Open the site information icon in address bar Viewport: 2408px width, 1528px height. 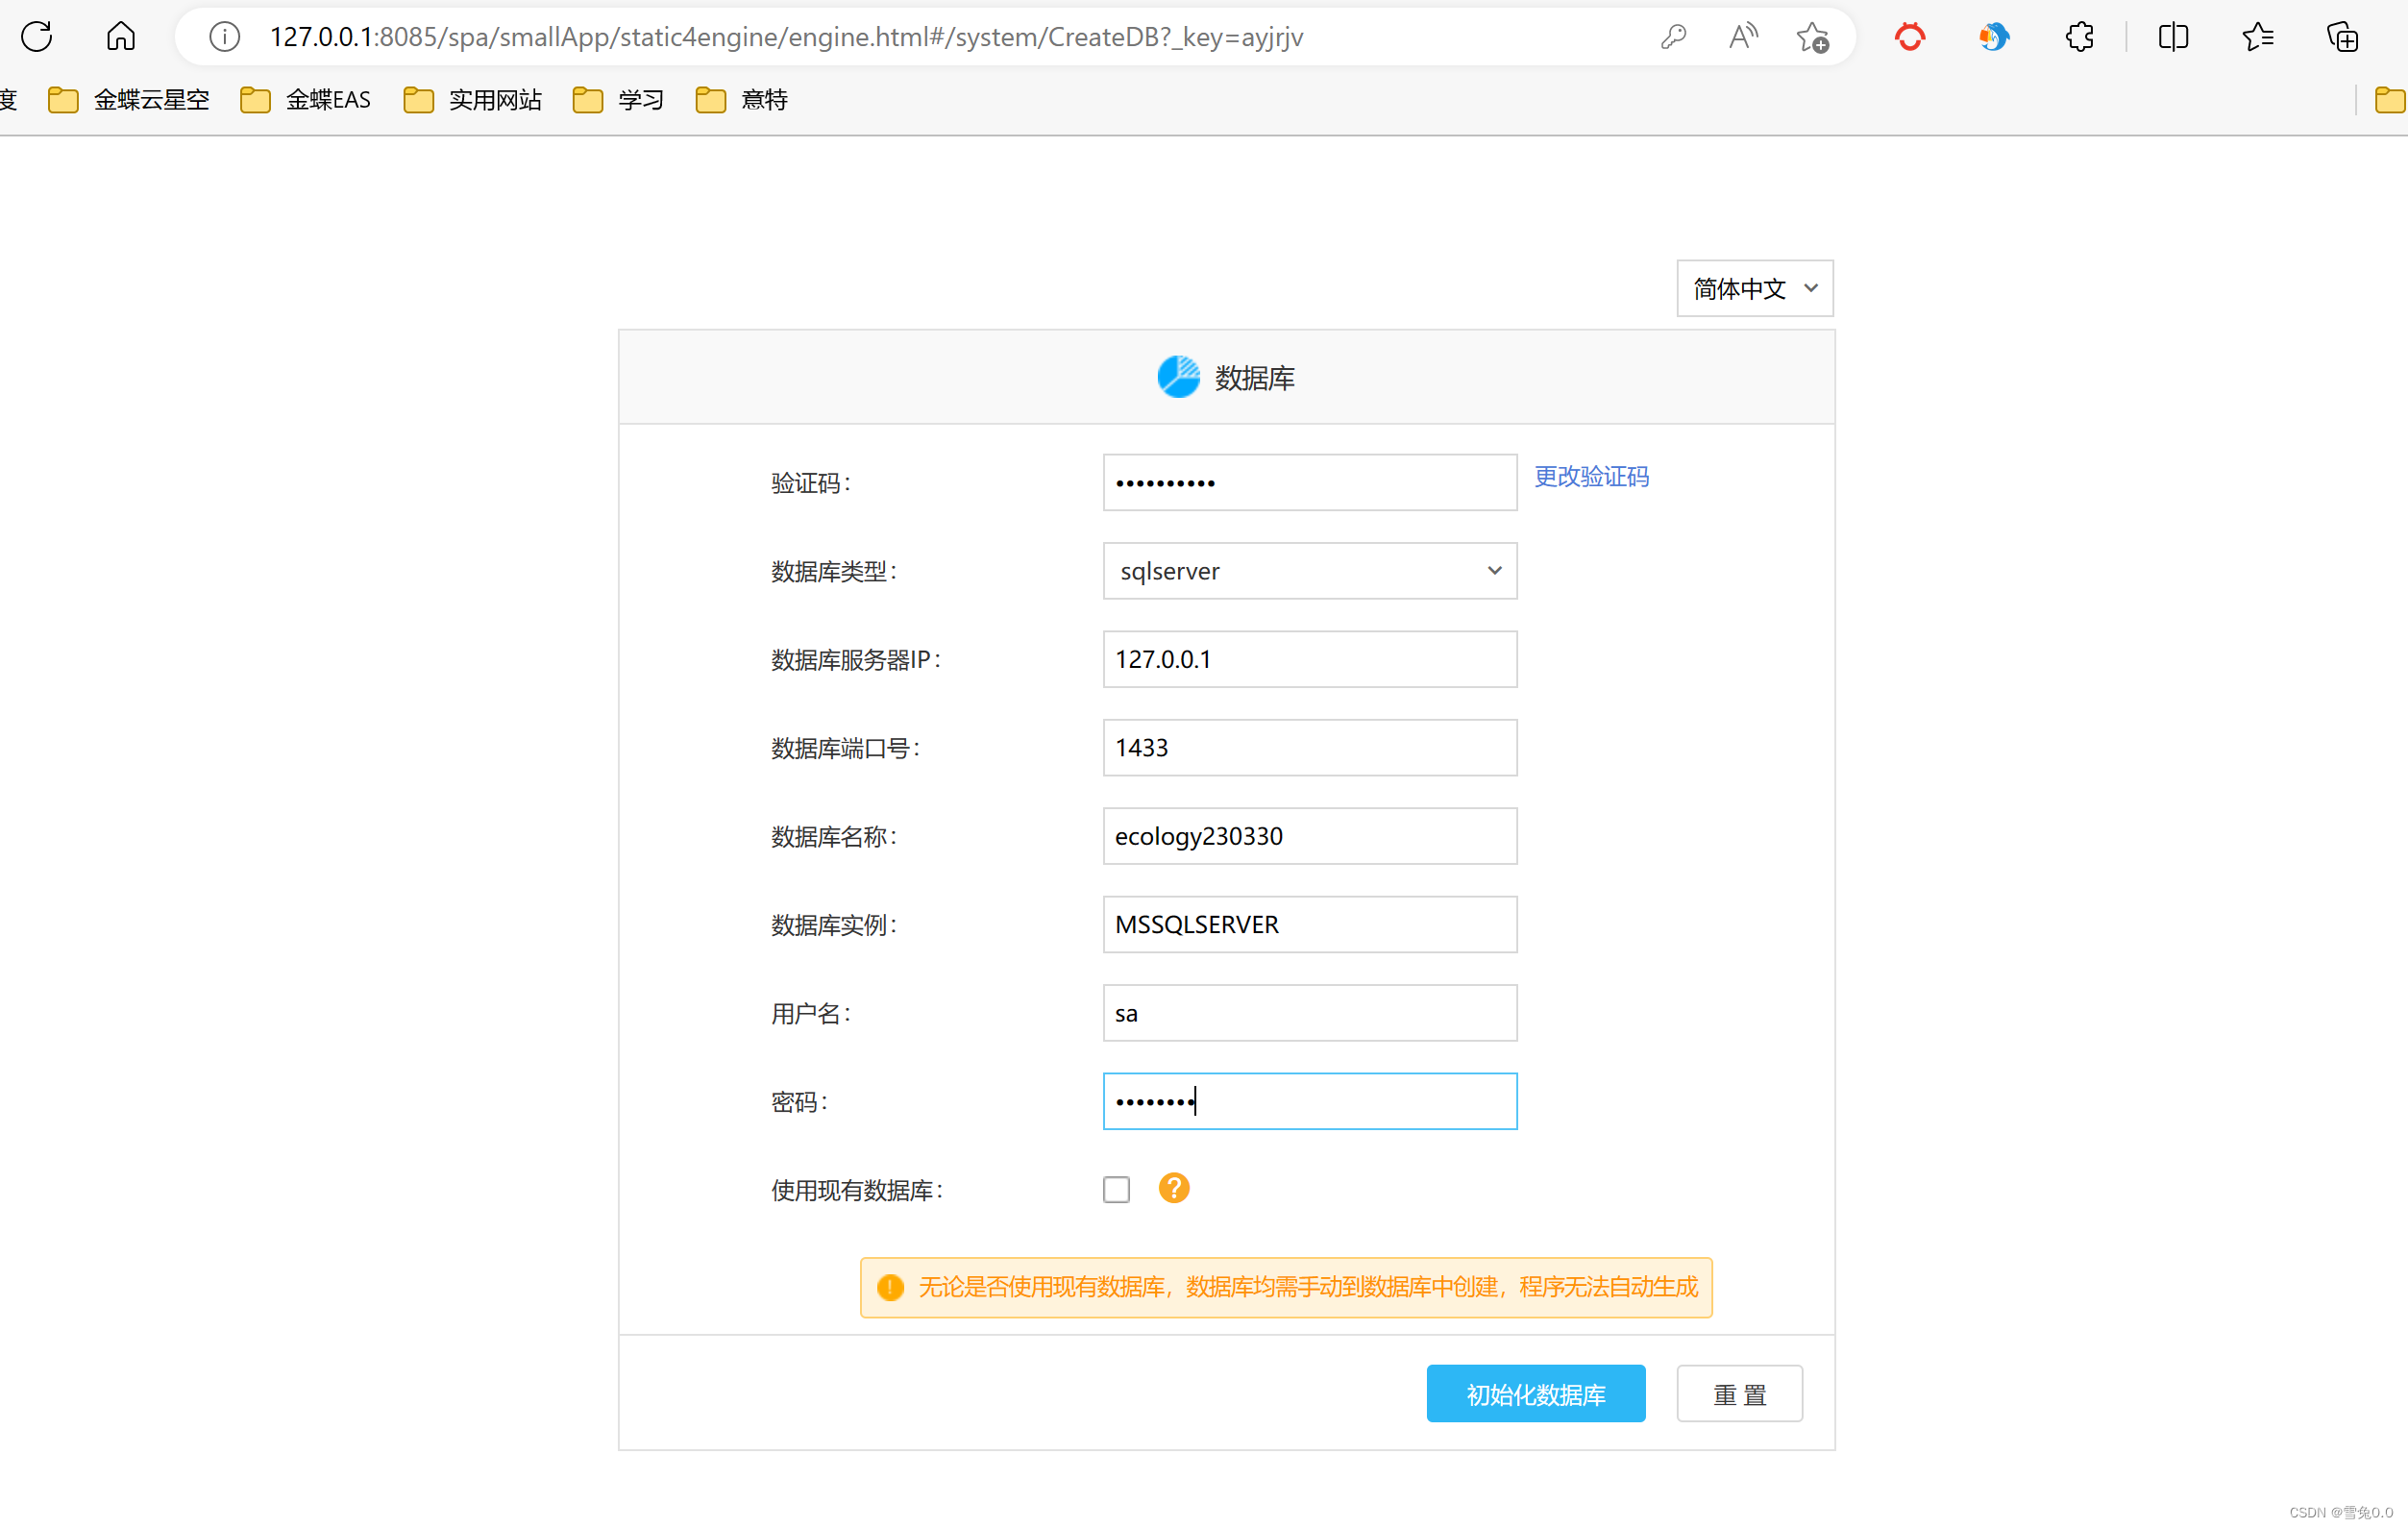[x=224, y=37]
